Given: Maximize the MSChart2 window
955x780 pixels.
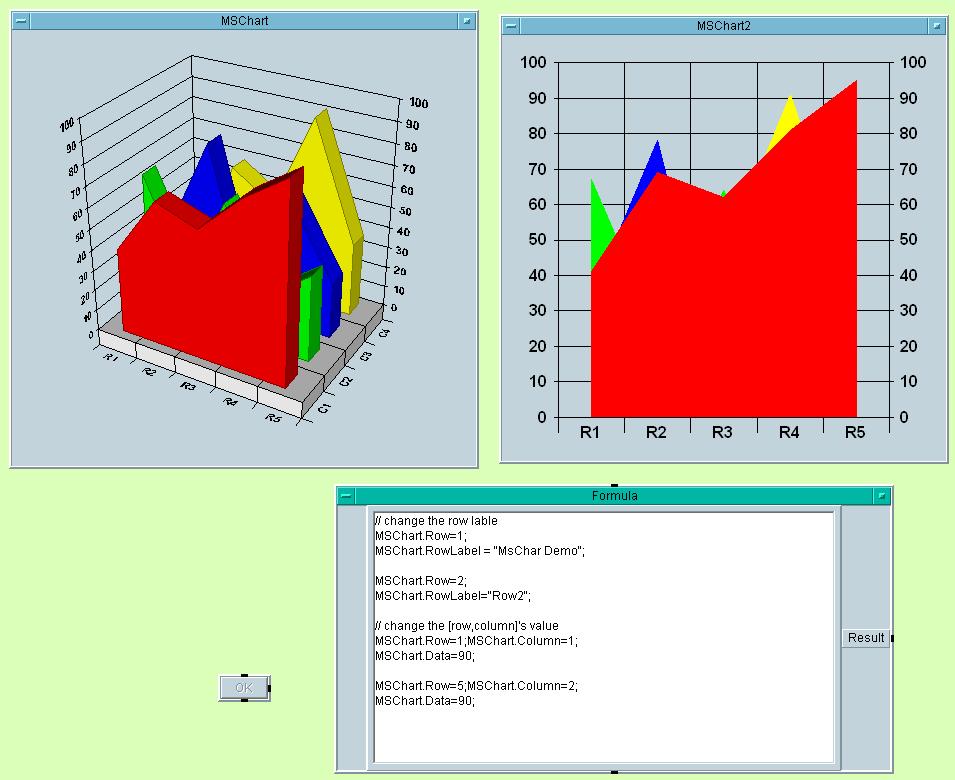Looking at the screenshot, I should [936, 26].
